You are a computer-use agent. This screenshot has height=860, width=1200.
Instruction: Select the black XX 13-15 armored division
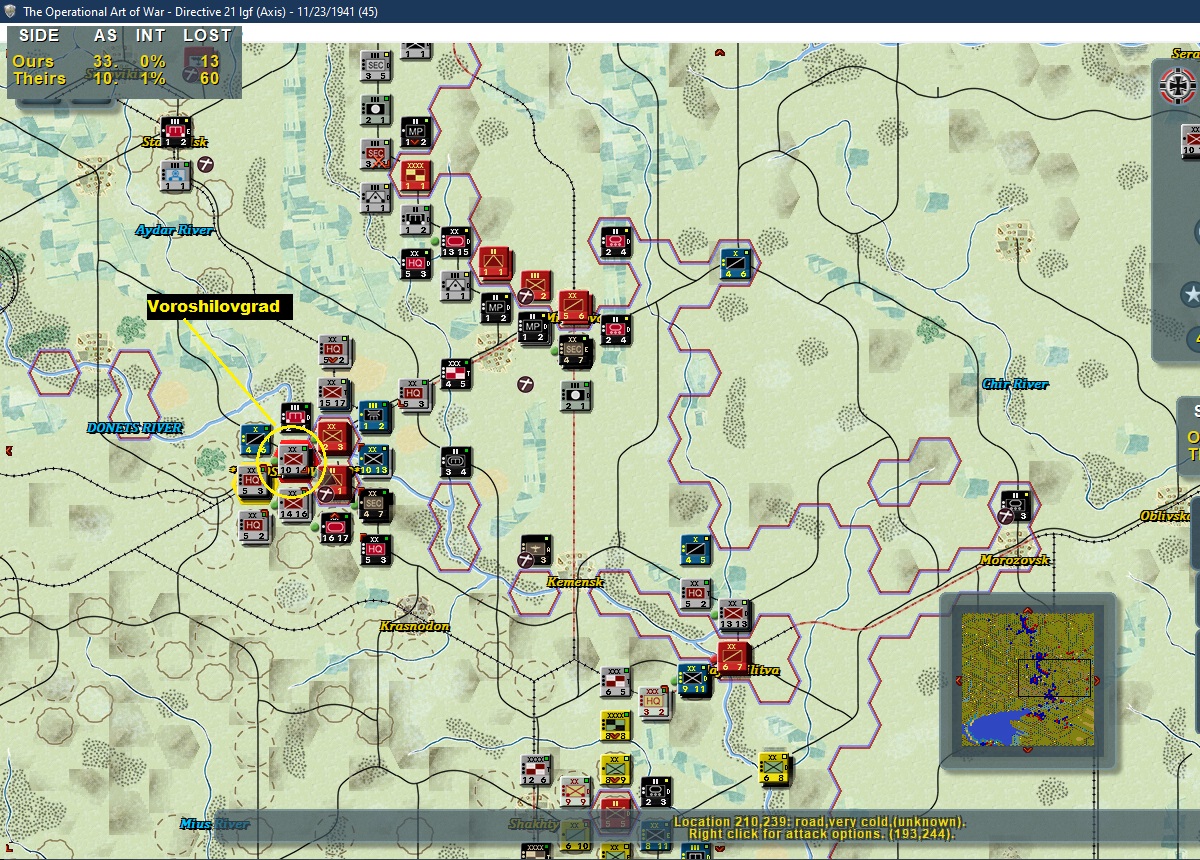(455, 242)
